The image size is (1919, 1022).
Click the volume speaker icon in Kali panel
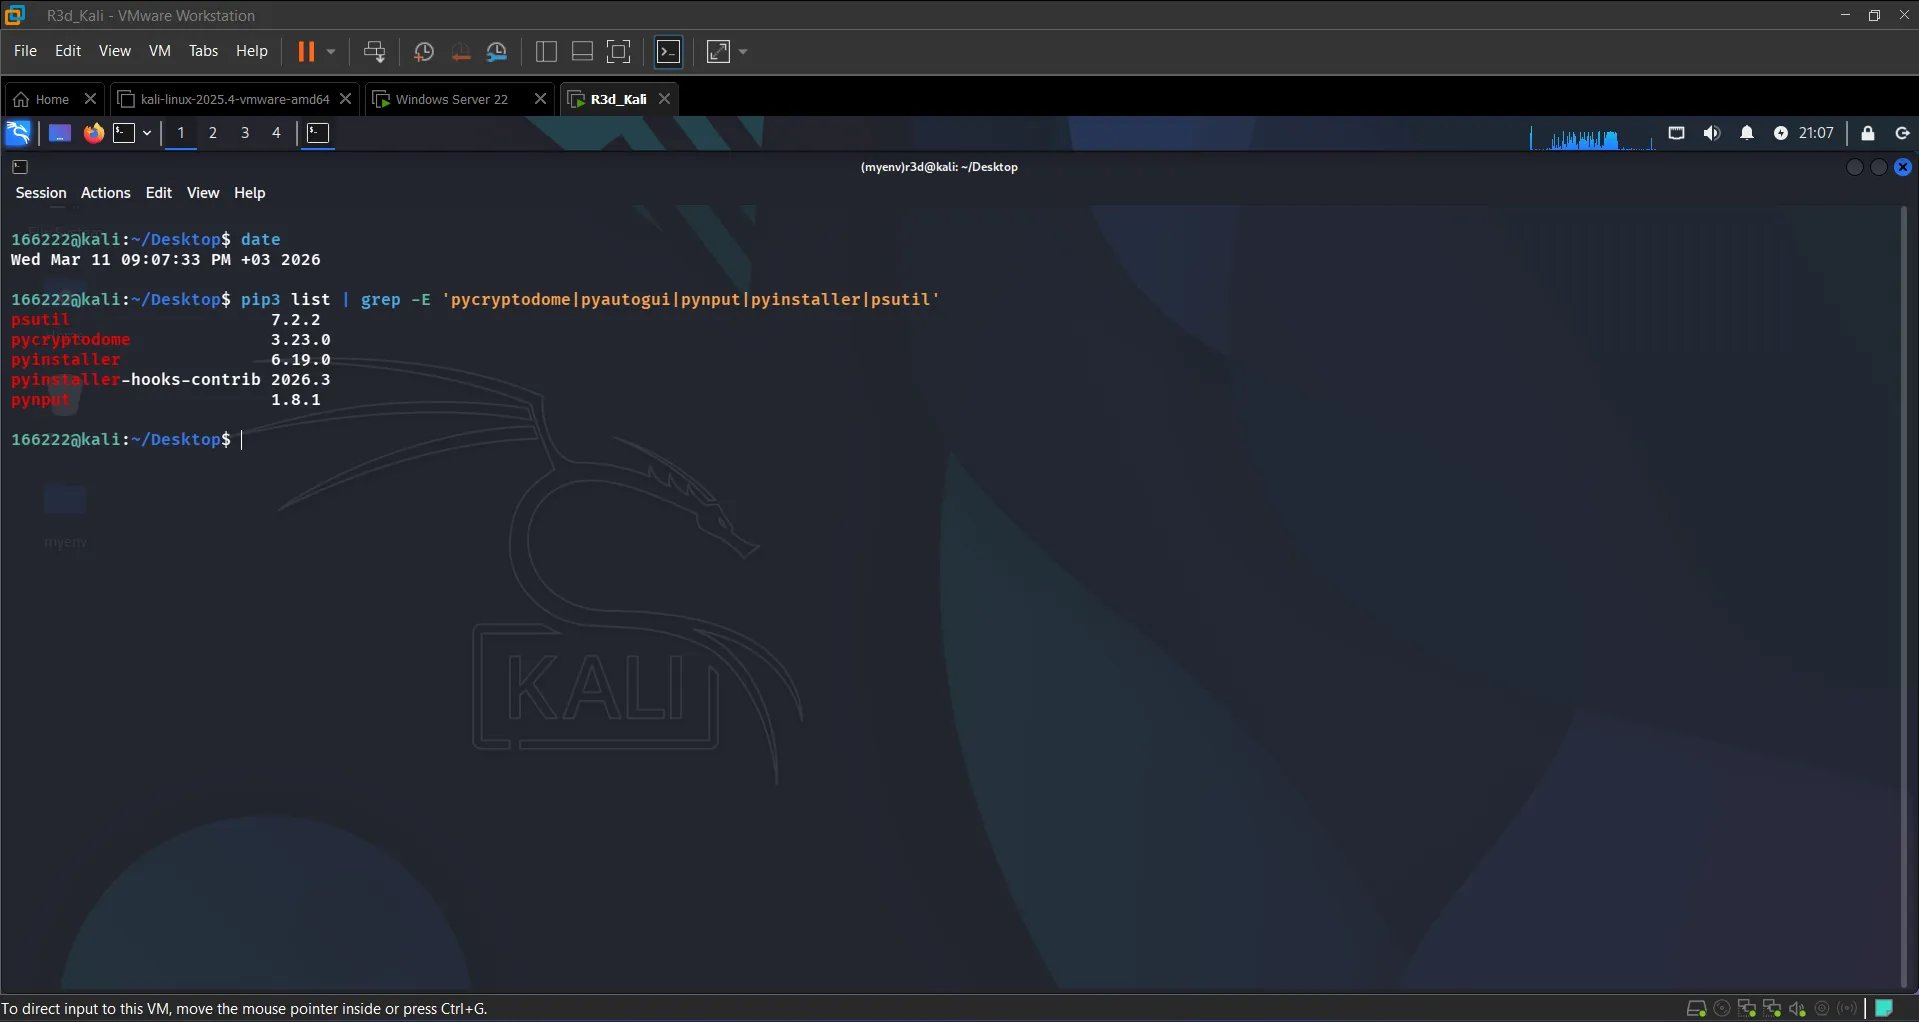[x=1712, y=133]
